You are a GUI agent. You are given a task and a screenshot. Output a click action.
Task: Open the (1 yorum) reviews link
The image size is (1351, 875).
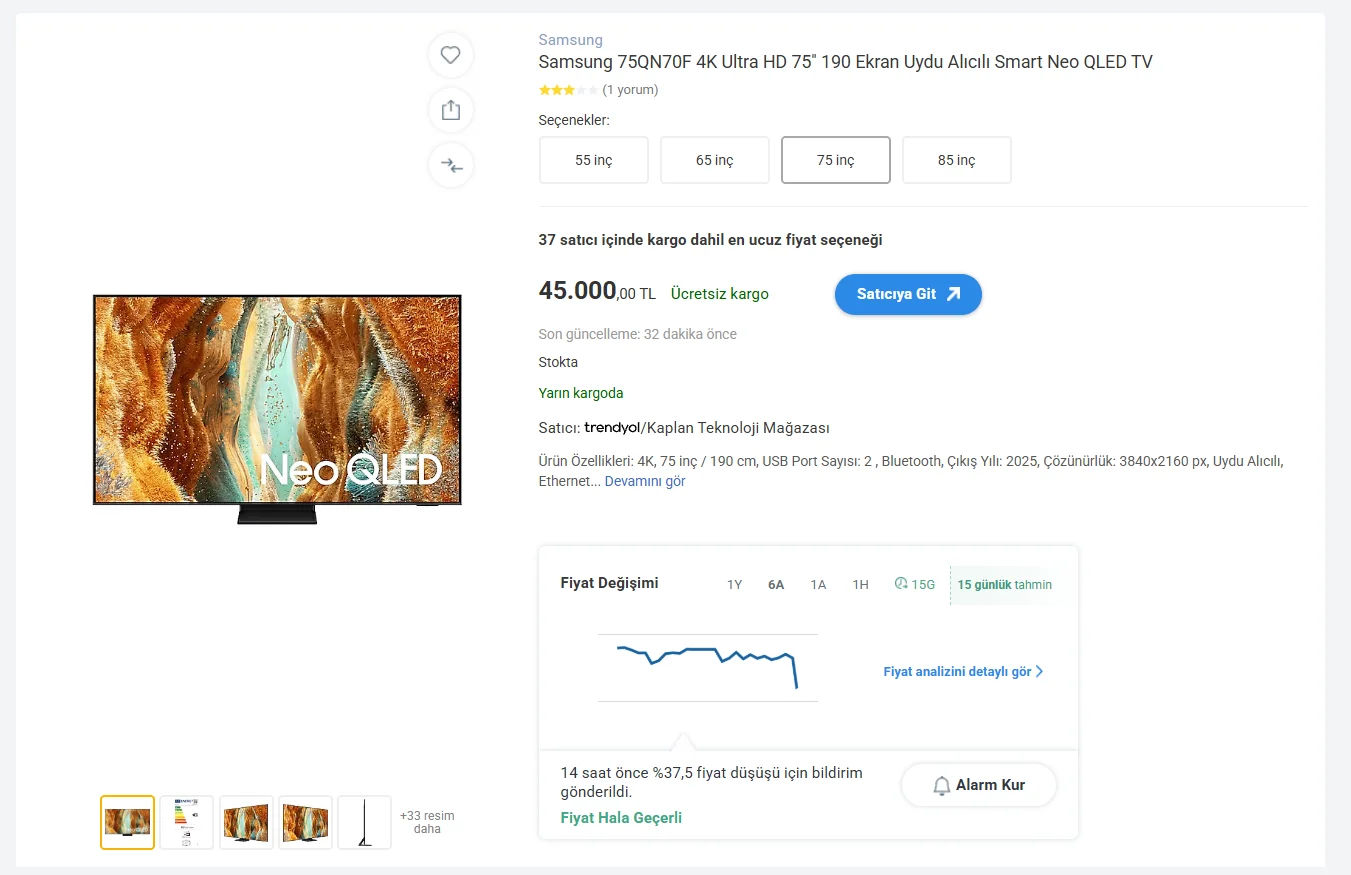pos(630,90)
